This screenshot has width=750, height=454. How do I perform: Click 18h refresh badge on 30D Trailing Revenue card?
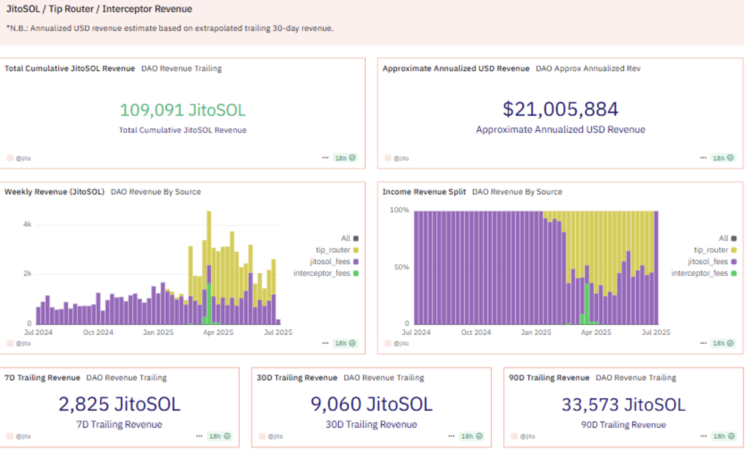[x=471, y=436]
